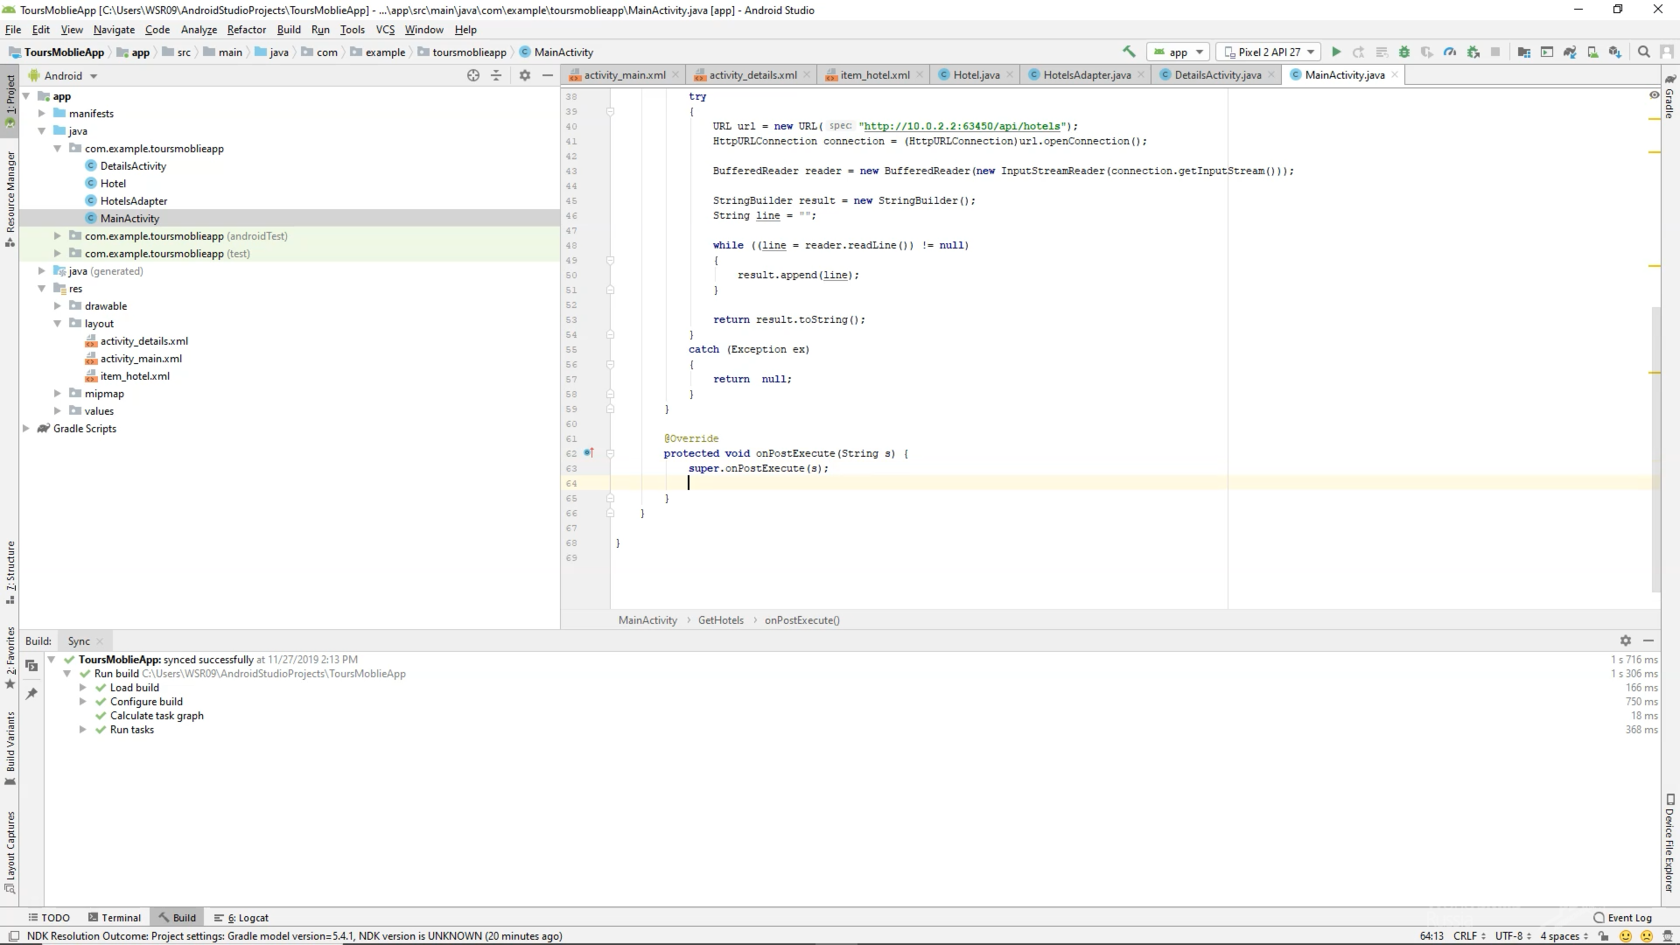
Task: Click the Apply Changes and Restart icon
Action: point(1358,52)
